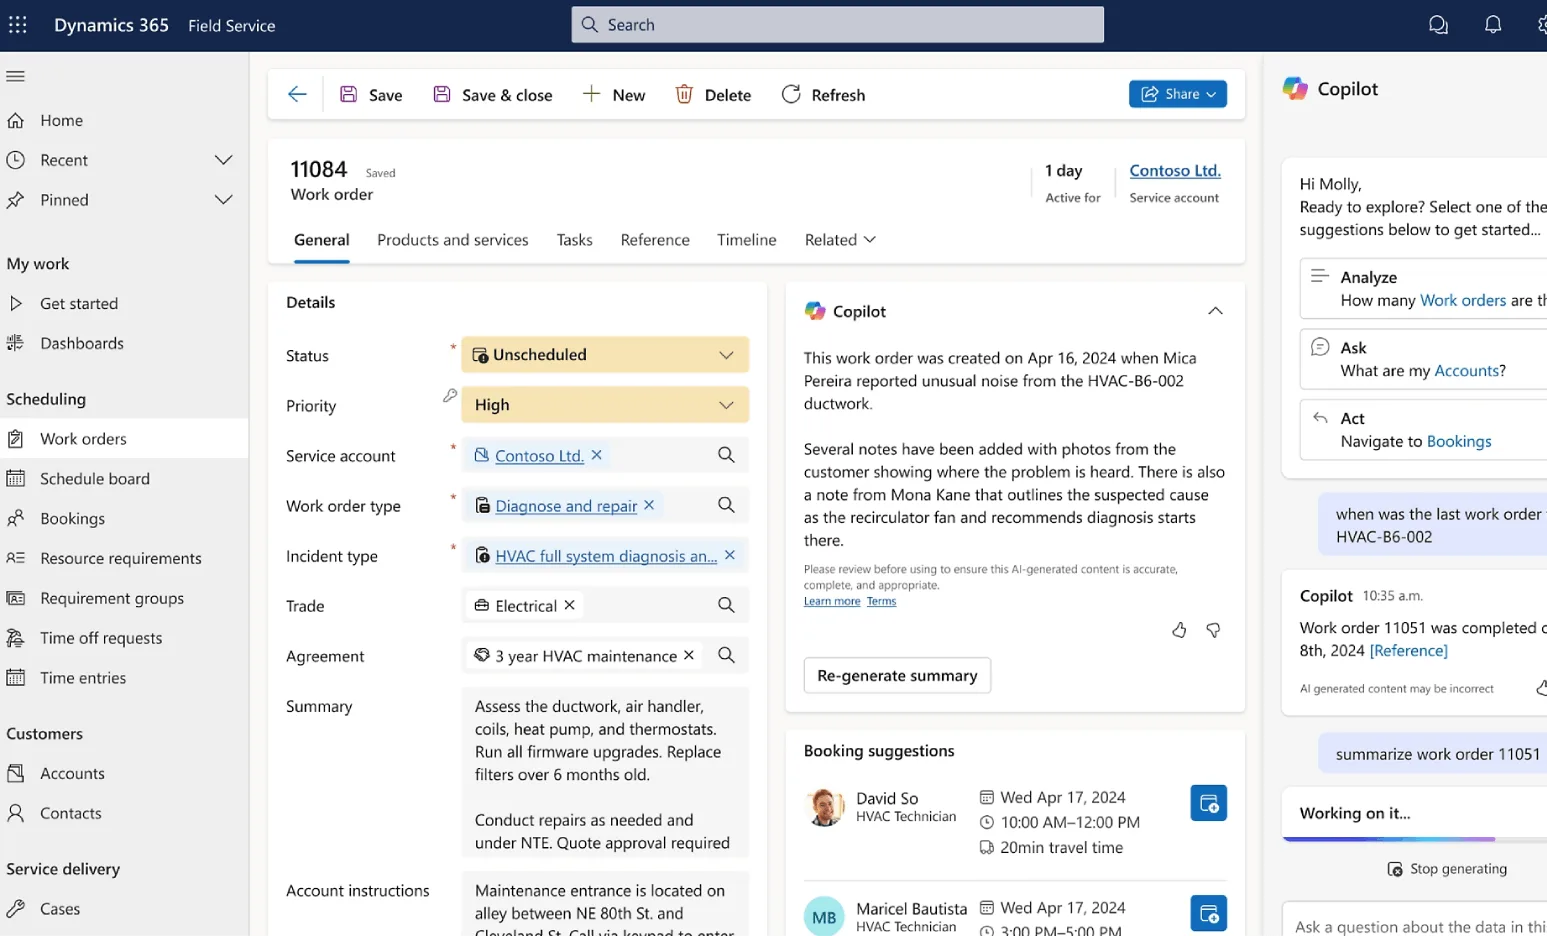
Task: Switch to the Timeline tab
Action: (747, 240)
